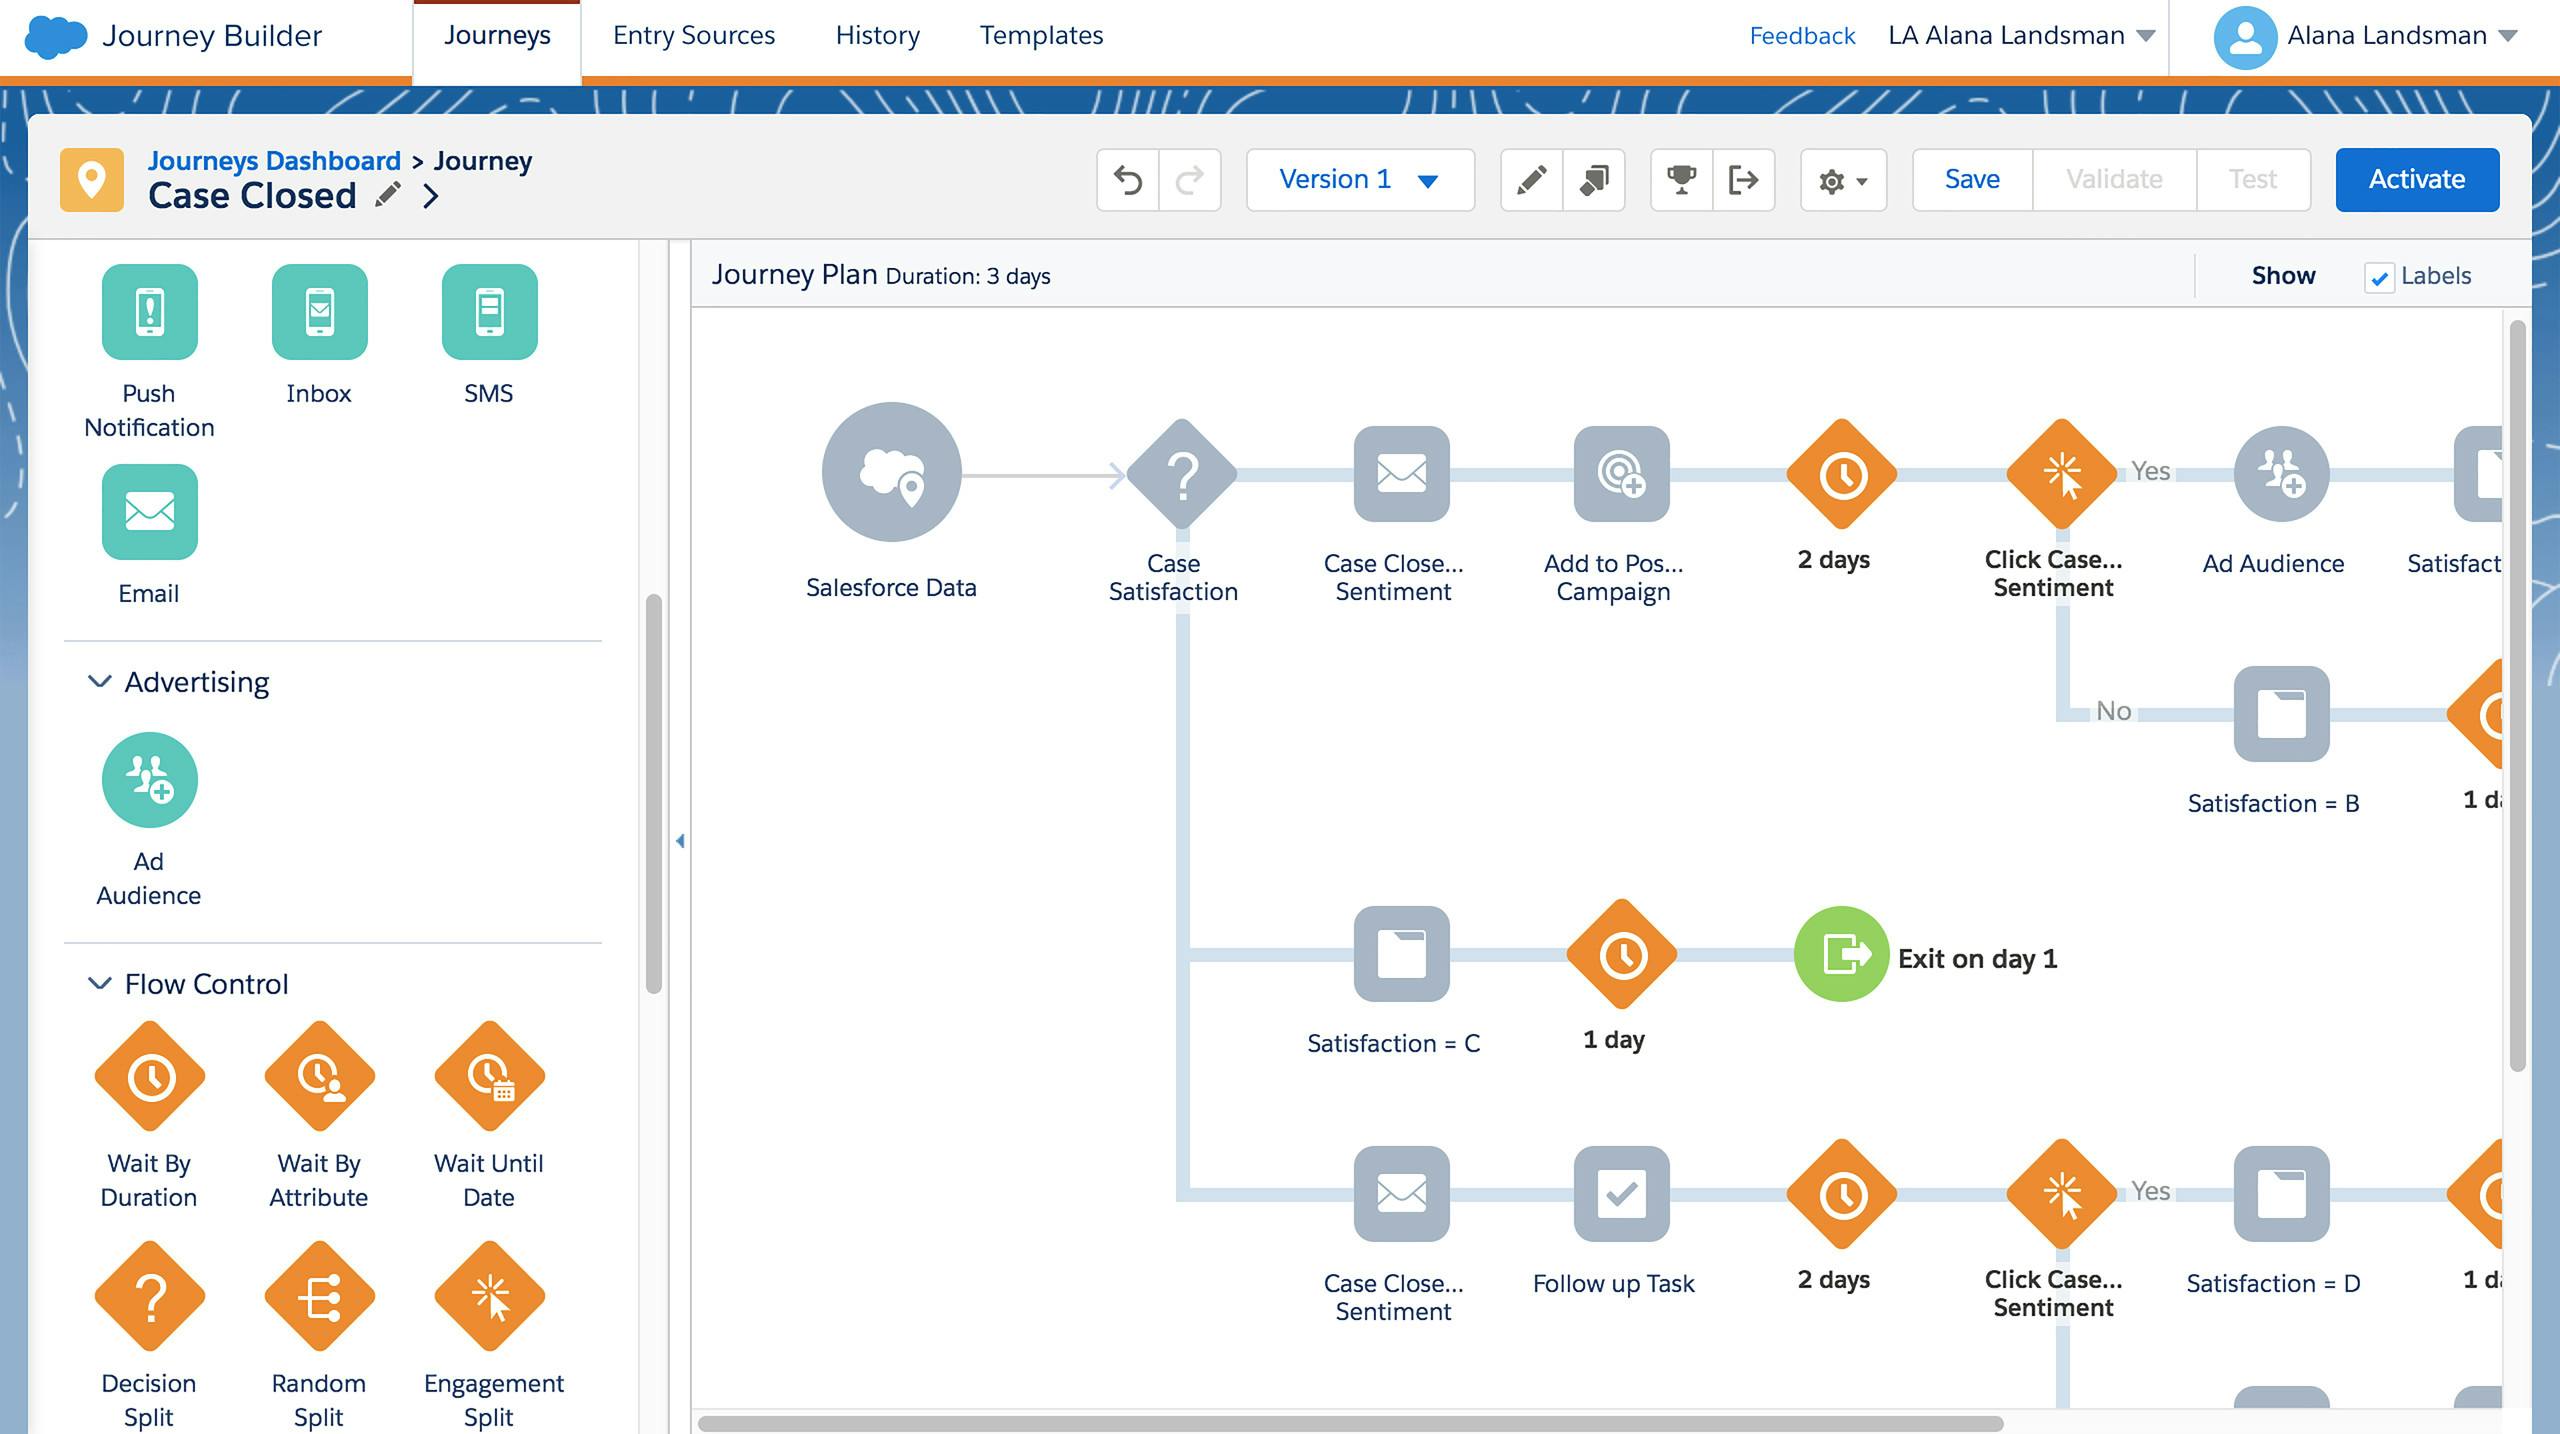The image size is (2560, 1434).
Task: Click the canvas horizontal scrollbar
Action: 1350,1423
